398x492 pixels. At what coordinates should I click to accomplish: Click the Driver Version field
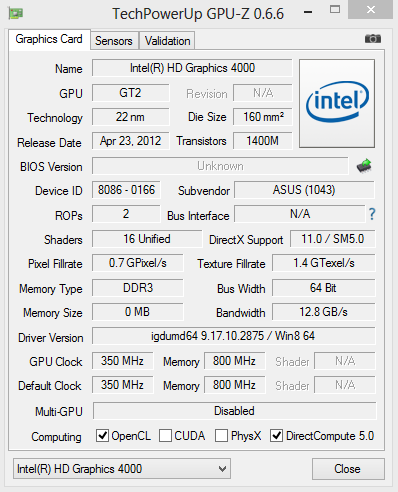(x=233, y=336)
